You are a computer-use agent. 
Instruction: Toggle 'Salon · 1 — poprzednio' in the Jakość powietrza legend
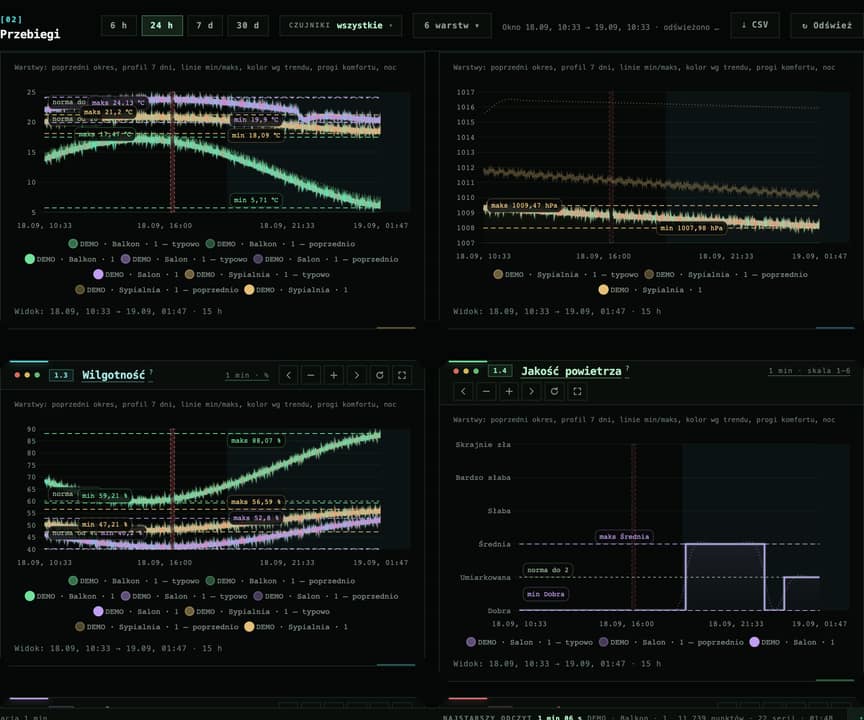[671, 642]
